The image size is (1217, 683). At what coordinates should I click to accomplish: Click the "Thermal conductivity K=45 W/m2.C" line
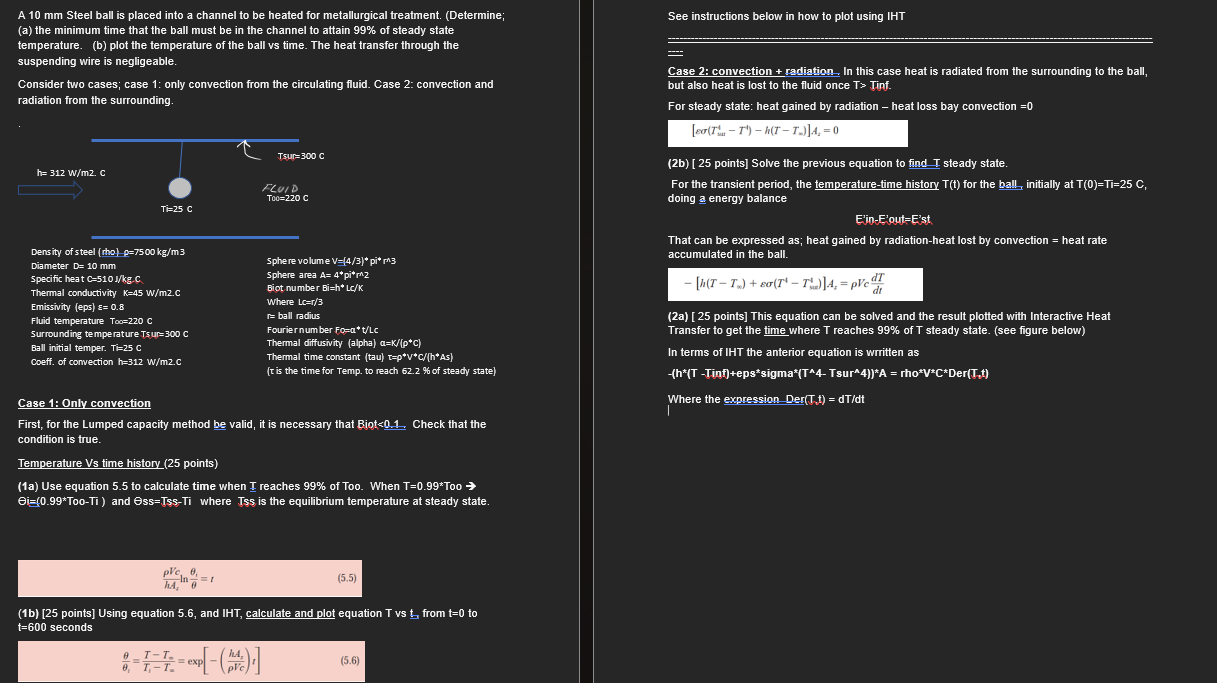(x=105, y=293)
